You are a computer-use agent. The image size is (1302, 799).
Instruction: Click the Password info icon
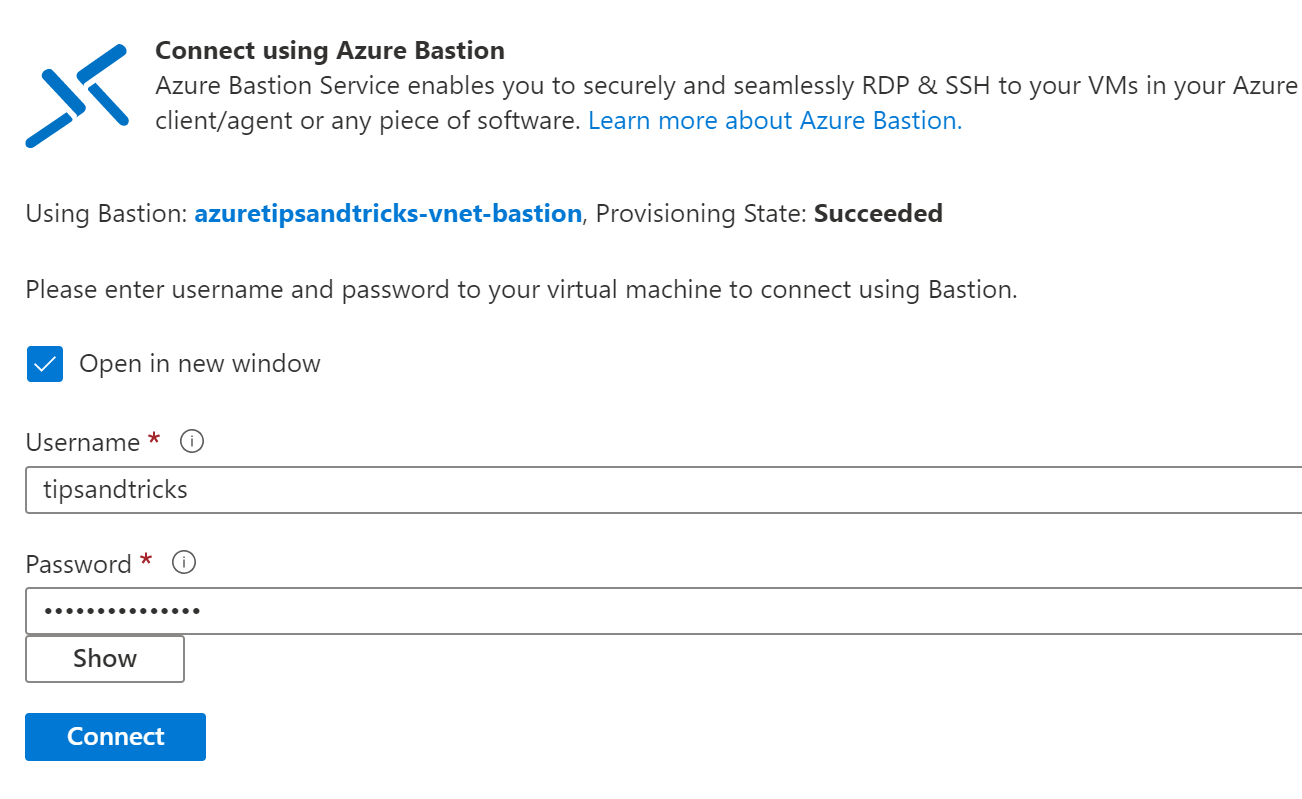tap(184, 563)
